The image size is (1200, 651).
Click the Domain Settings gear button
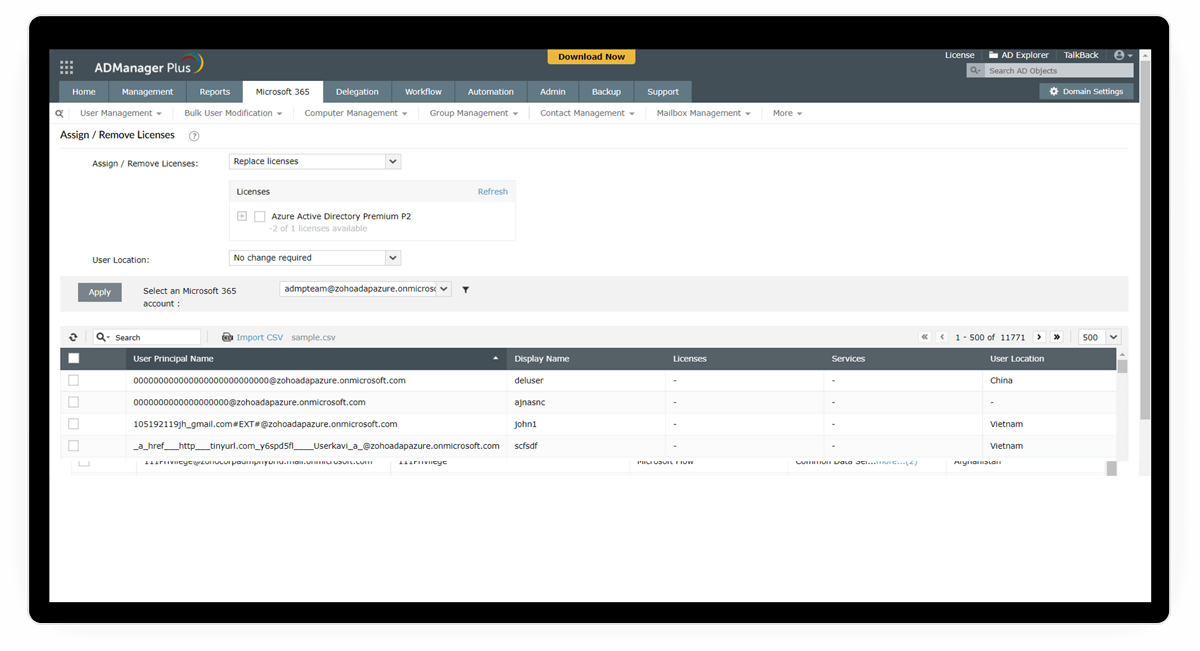(x=1086, y=91)
